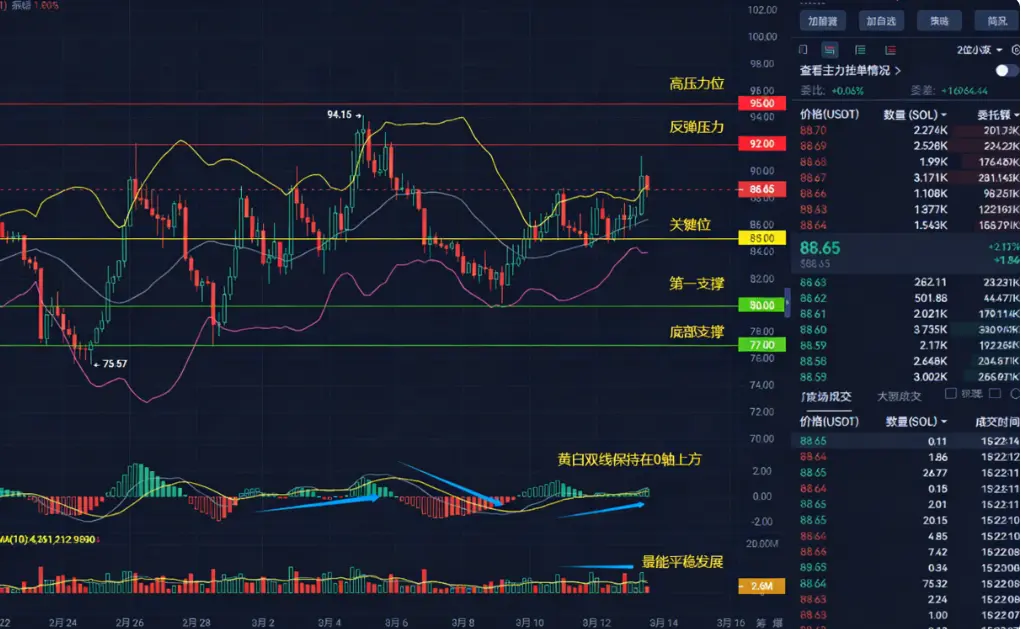This screenshot has height=629, width=1021.
Task: Click the trade row with quantity 0.11
Action: point(906,441)
